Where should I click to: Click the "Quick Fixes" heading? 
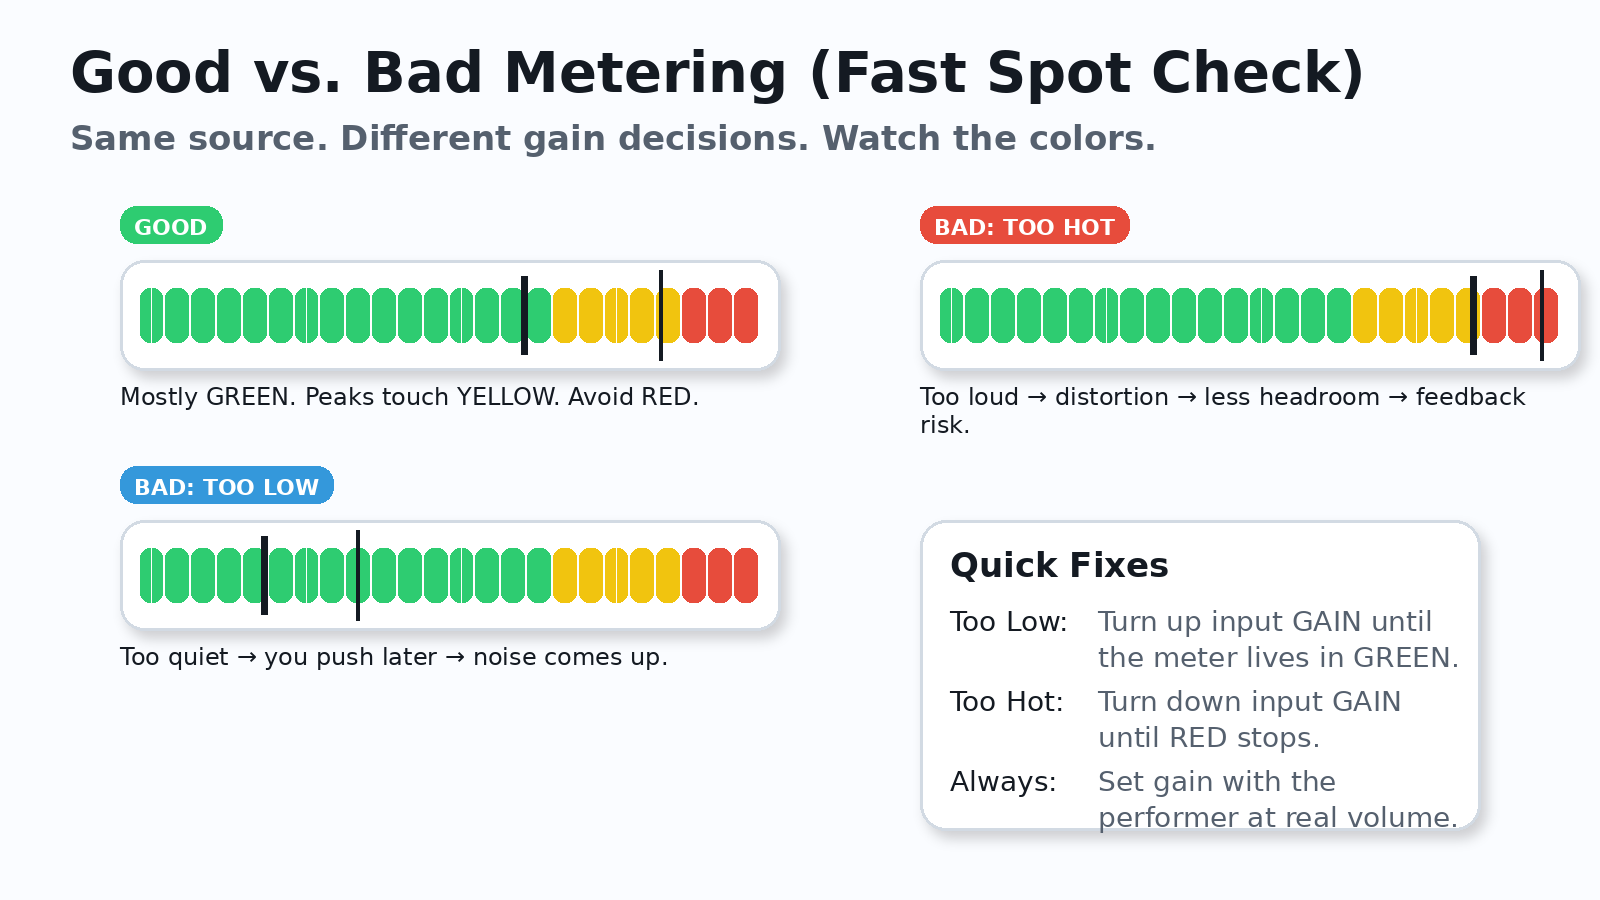[1059, 565]
